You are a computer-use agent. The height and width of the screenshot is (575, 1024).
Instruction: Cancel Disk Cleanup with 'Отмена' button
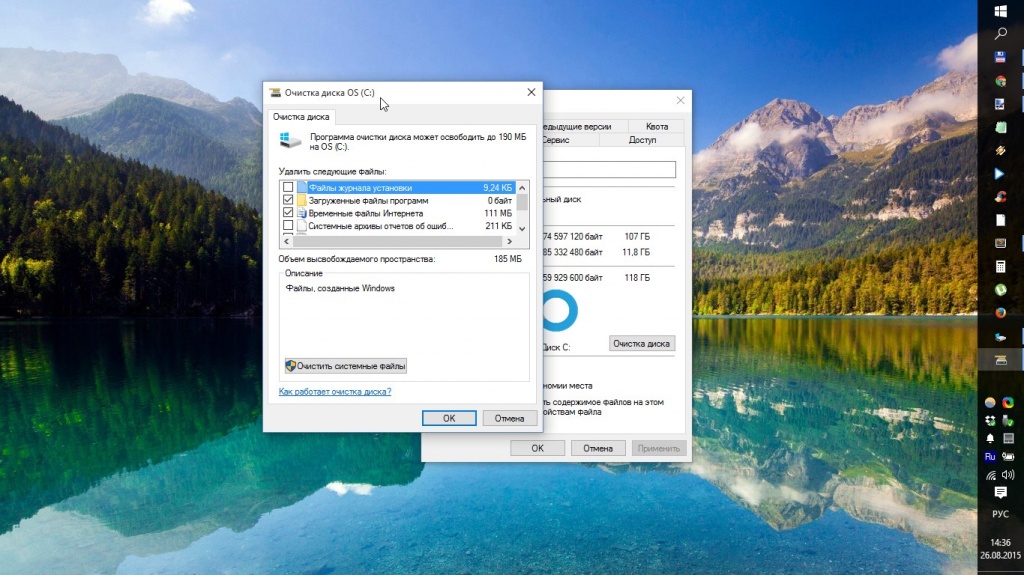coord(509,418)
